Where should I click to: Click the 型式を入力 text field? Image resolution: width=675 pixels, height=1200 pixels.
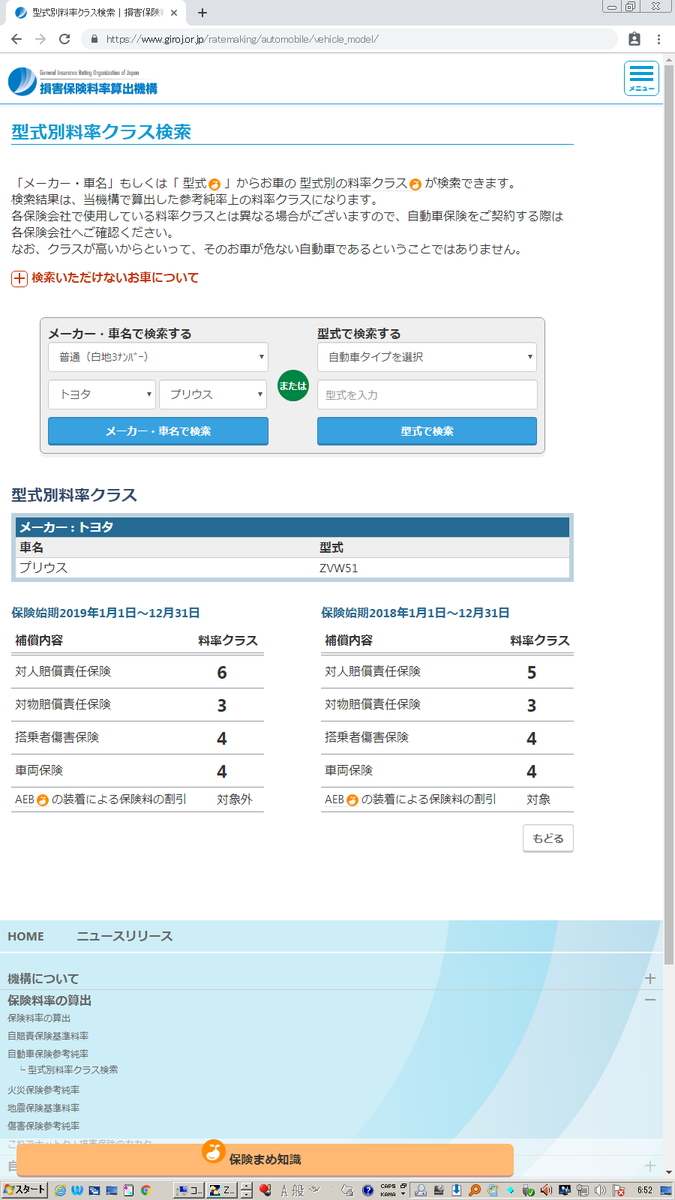pyautogui.click(x=427, y=395)
